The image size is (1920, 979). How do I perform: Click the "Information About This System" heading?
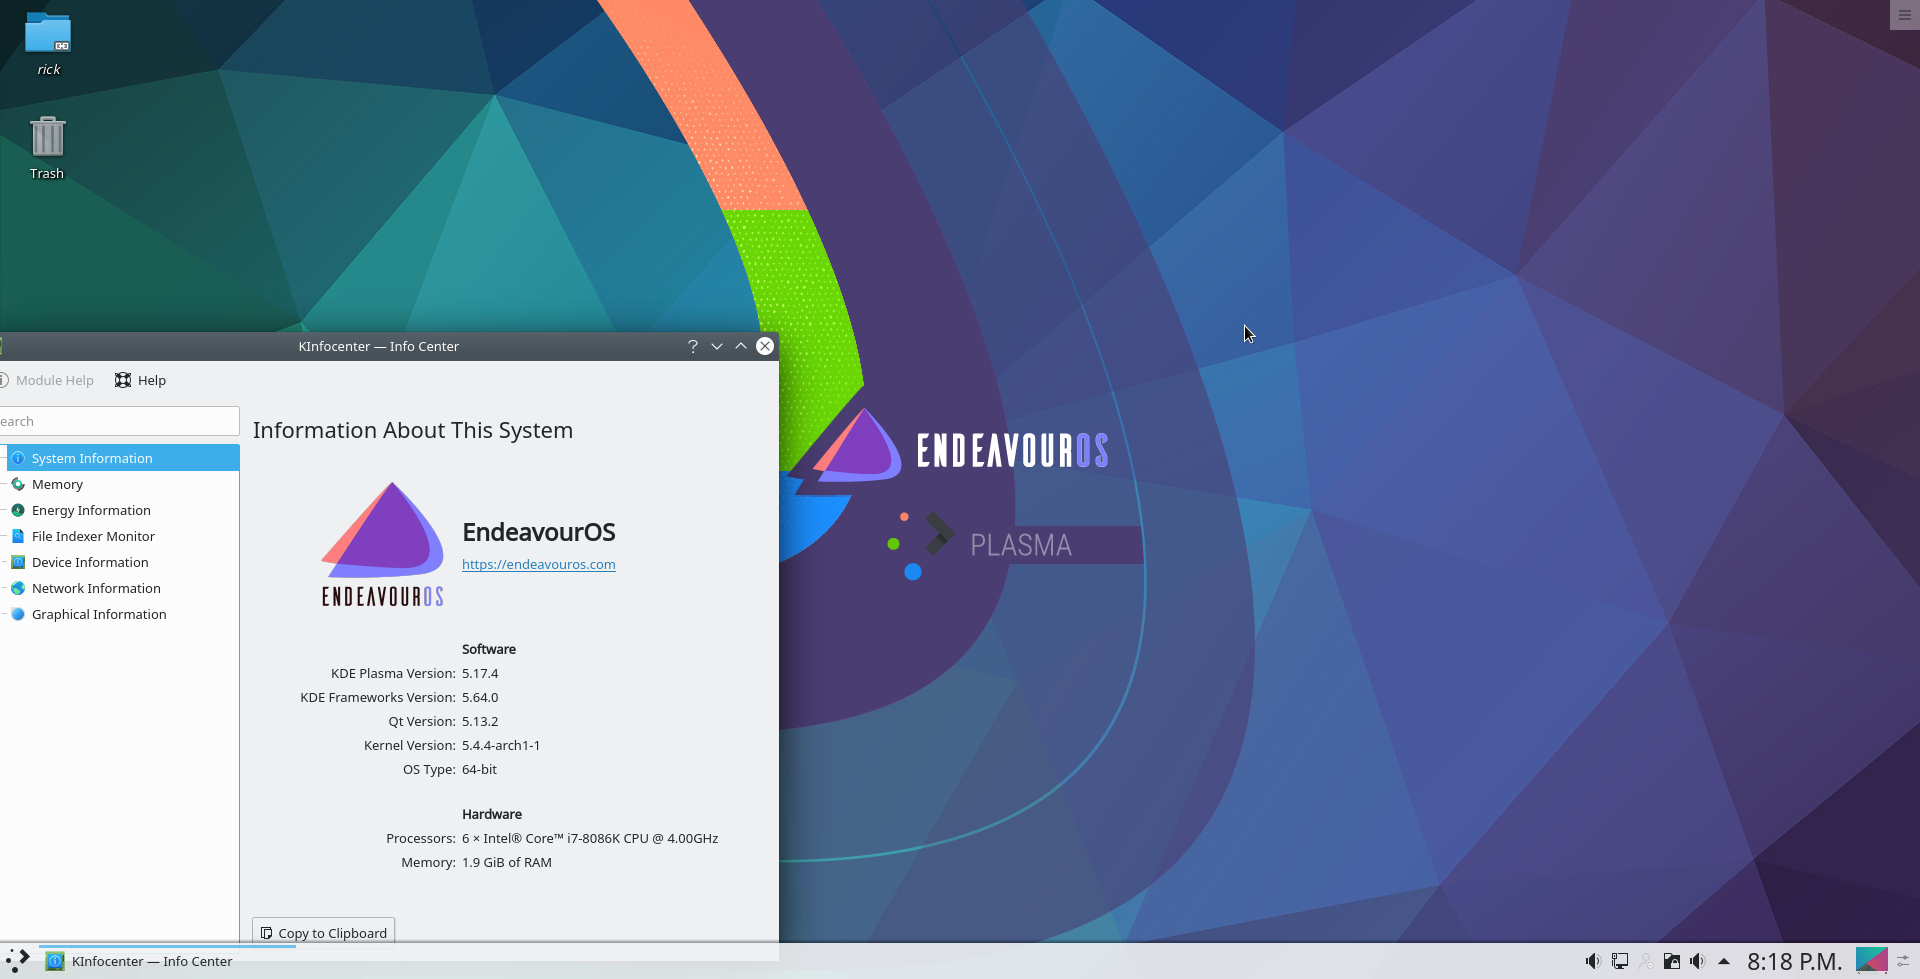(x=413, y=430)
